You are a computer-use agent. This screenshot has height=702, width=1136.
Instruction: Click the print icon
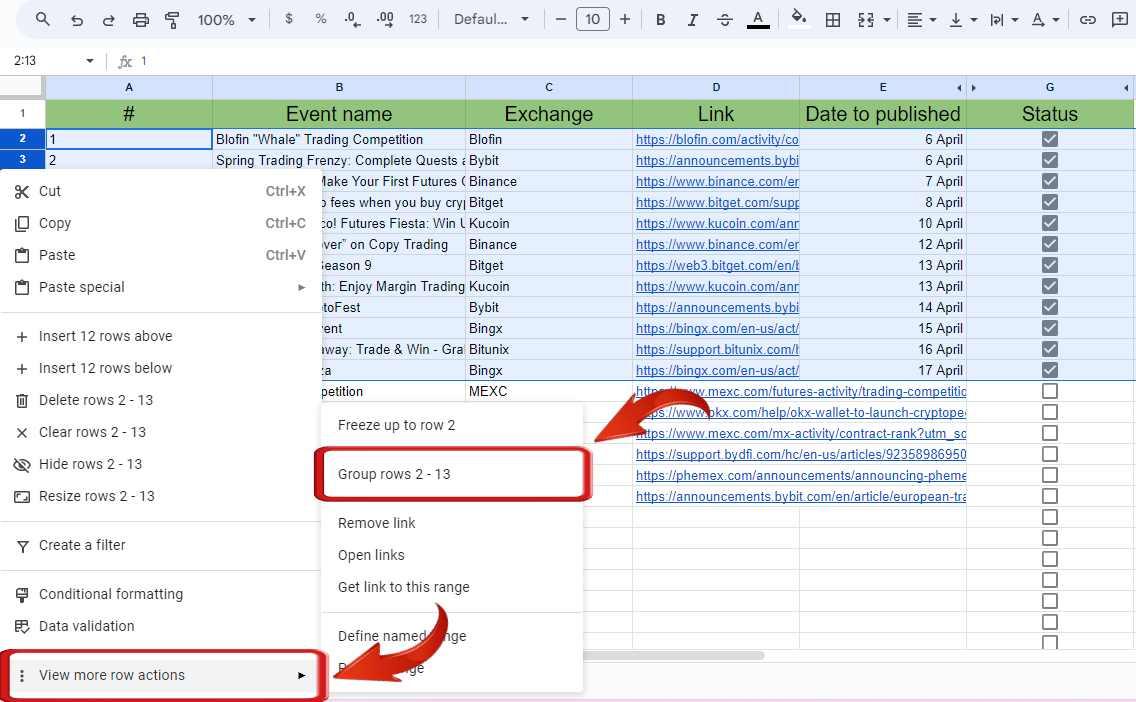pyautogui.click(x=141, y=20)
